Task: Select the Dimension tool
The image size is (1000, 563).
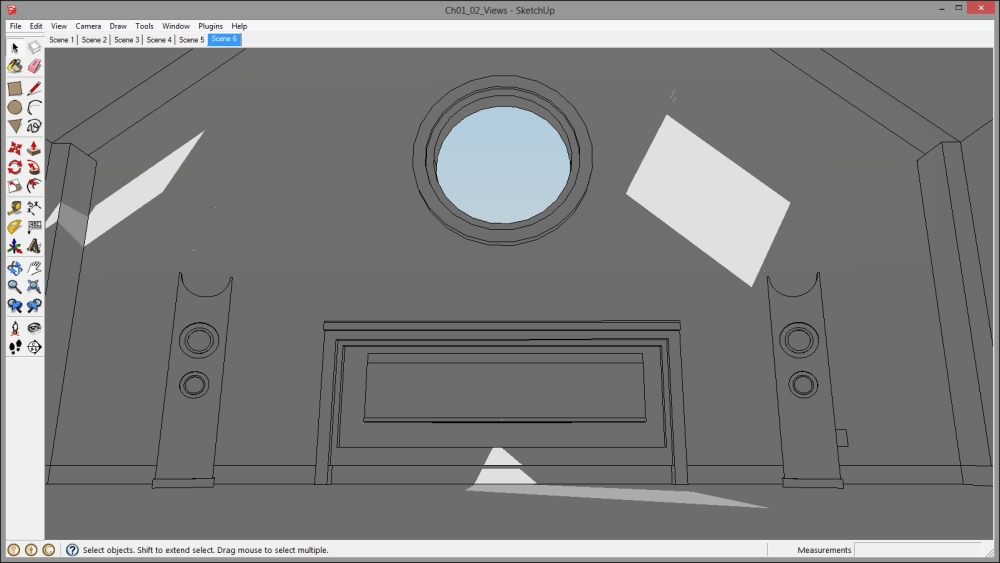Action: point(34,208)
